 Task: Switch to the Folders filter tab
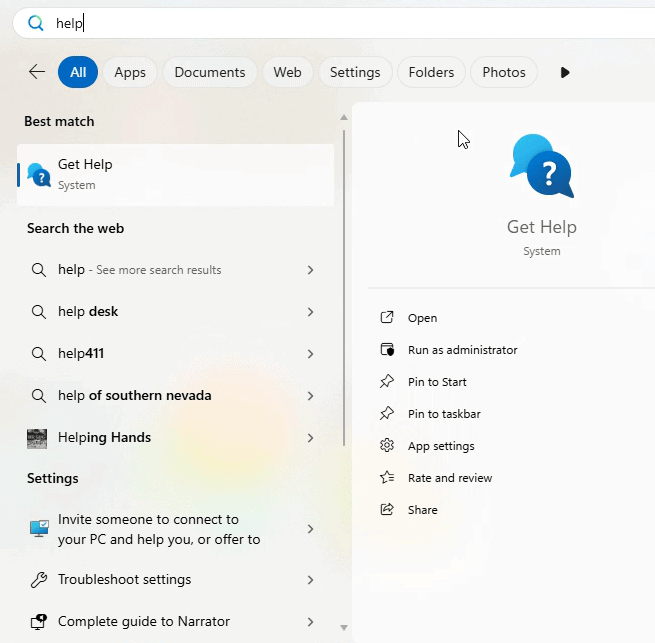[x=431, y=72]
